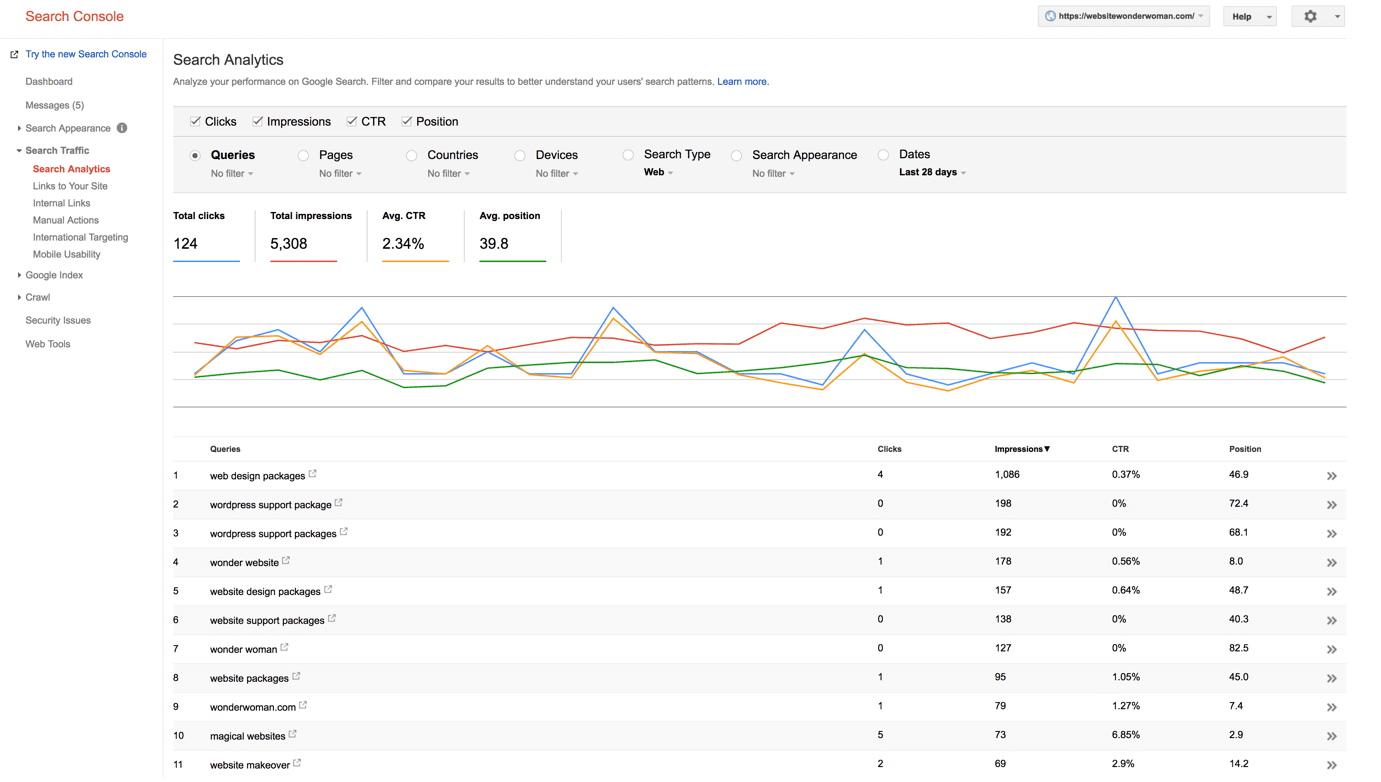
Task: Select the Devices radio button
Action: coord(520,155)
